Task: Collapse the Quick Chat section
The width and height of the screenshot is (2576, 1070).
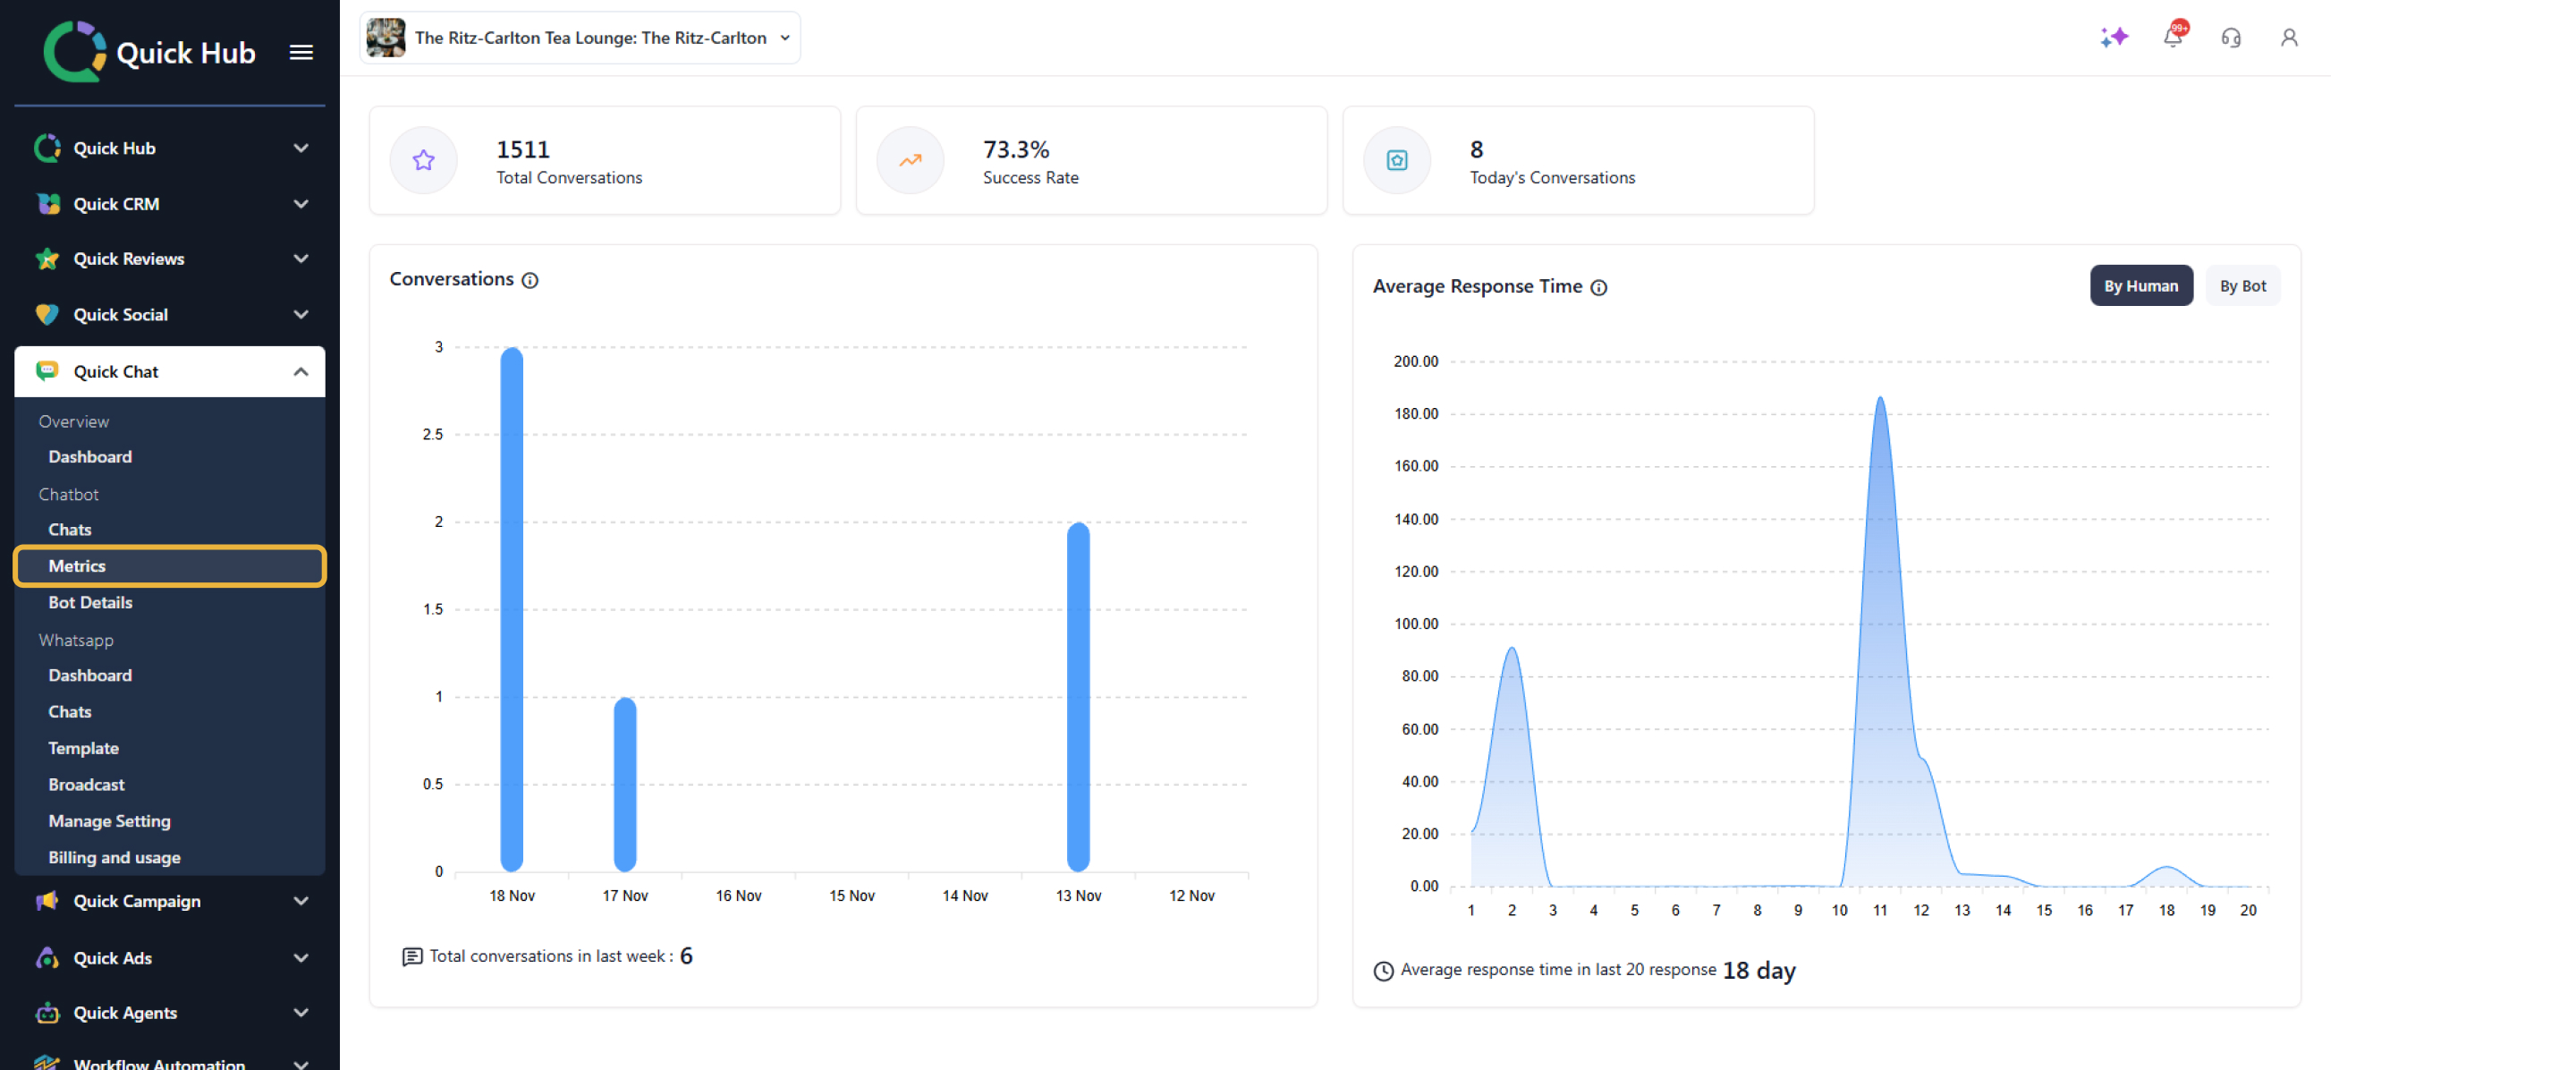Action: coord(300,372)
